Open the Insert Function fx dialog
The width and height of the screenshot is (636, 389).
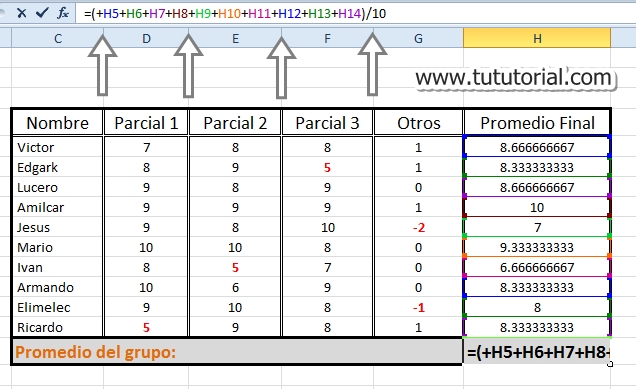[x=63, y=13]
